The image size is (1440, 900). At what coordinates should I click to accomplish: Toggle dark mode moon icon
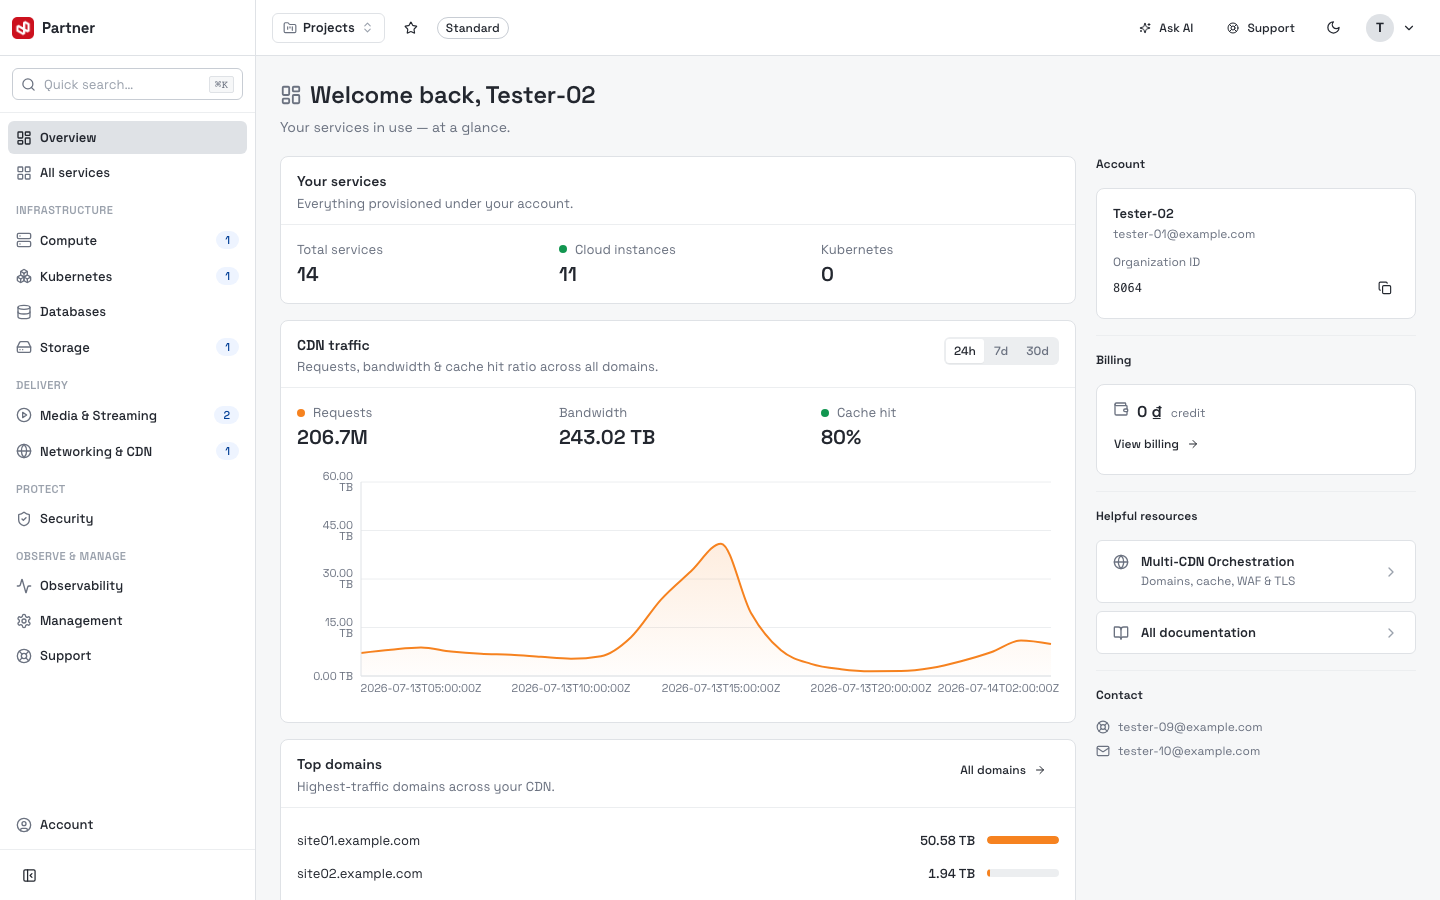(1333, 28)
